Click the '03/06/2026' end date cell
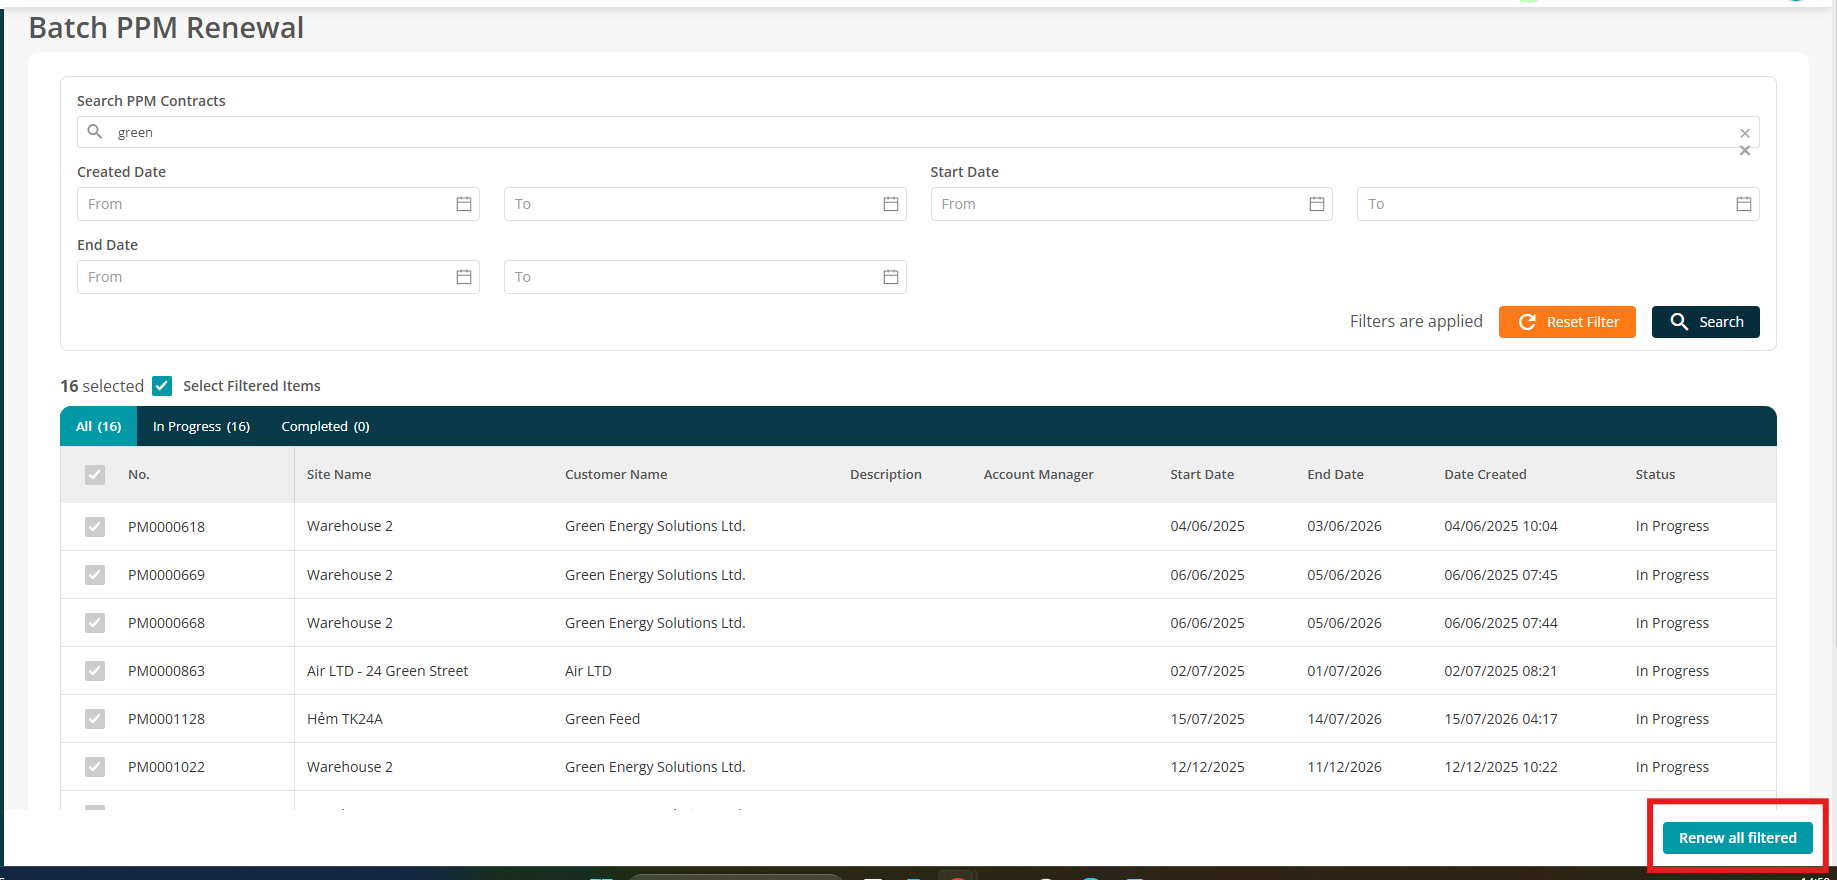 tap(1344, 526)
